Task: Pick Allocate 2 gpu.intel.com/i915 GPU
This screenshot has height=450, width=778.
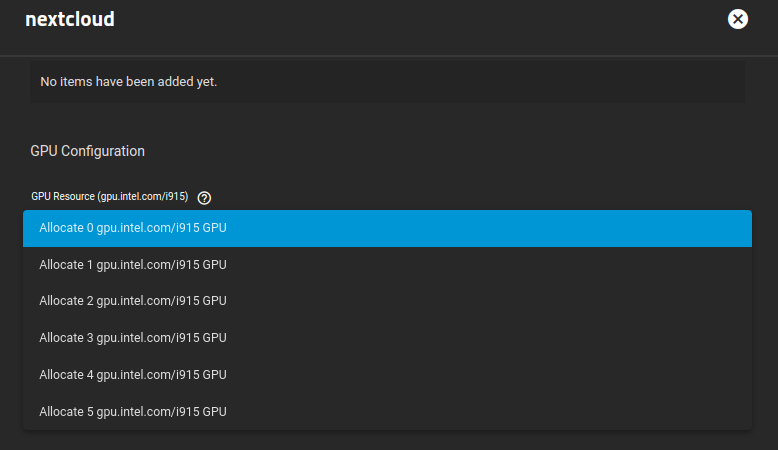Action: (388, 301)
